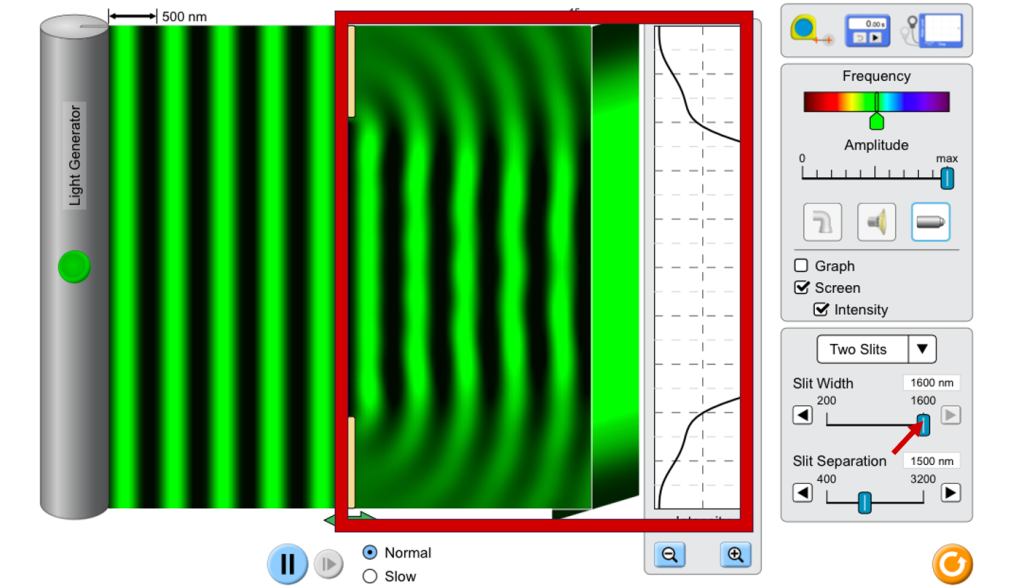Choose Normal speed option
1024x586 pixels.
[x=370, y=553]
